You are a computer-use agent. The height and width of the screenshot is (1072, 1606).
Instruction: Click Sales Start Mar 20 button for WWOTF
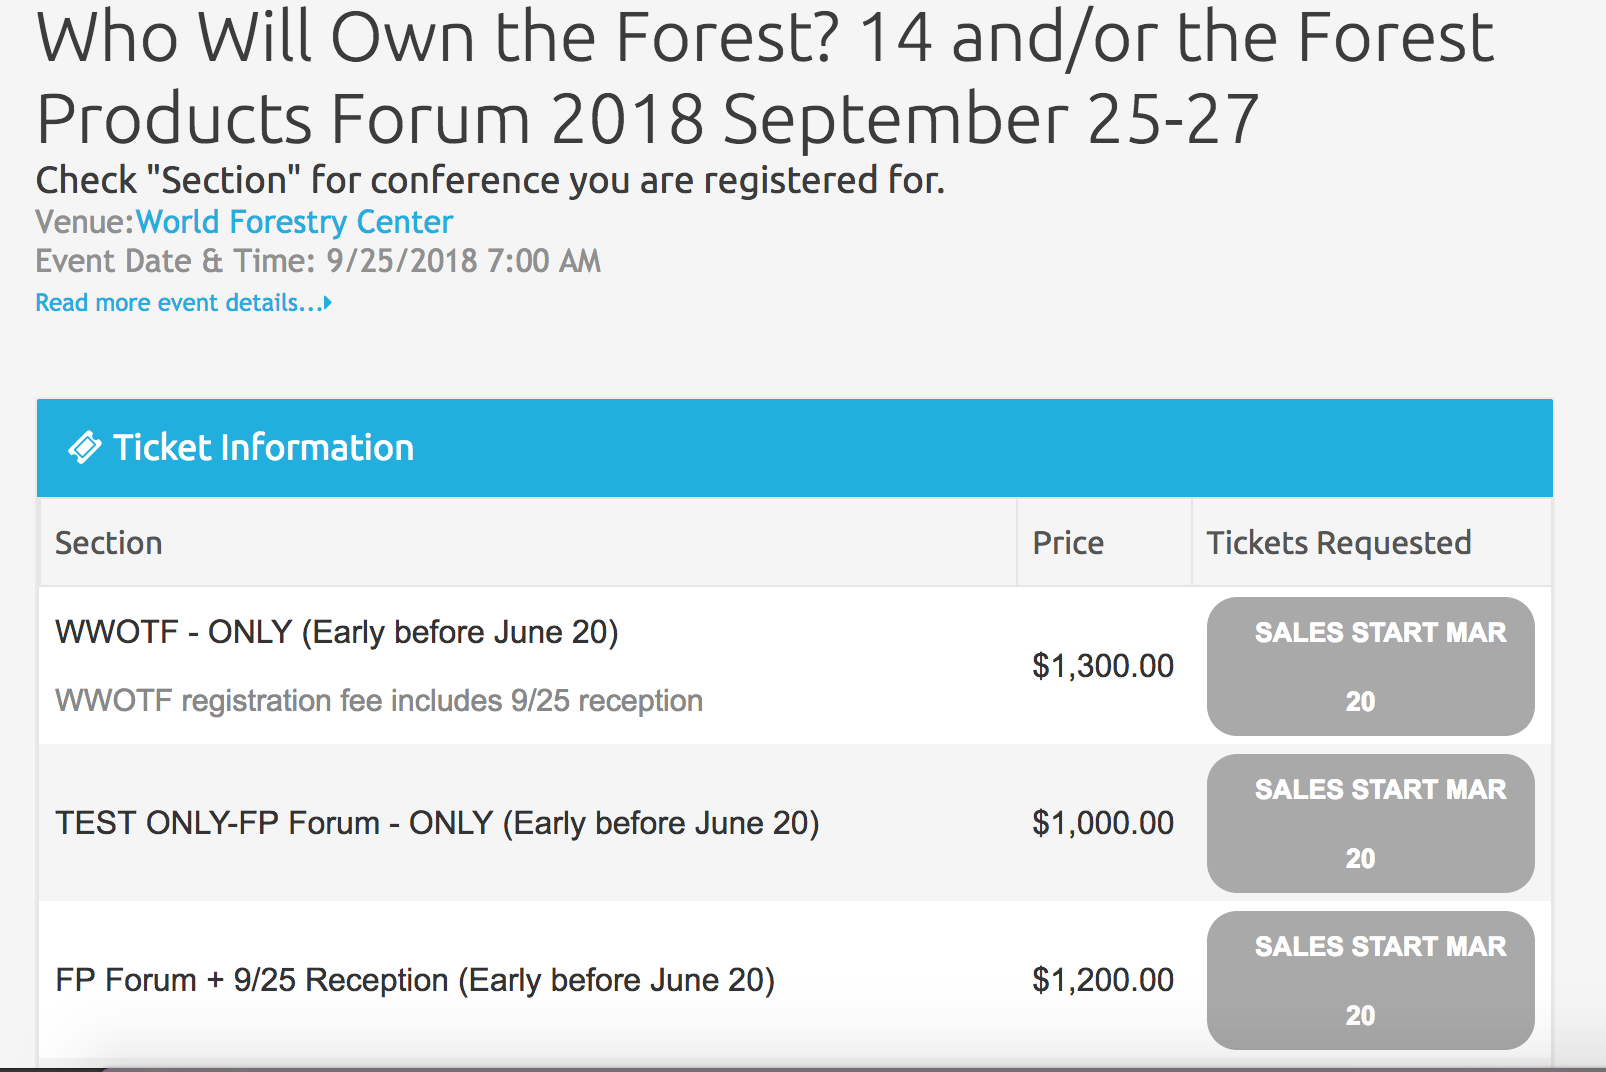click(1370, 666)
